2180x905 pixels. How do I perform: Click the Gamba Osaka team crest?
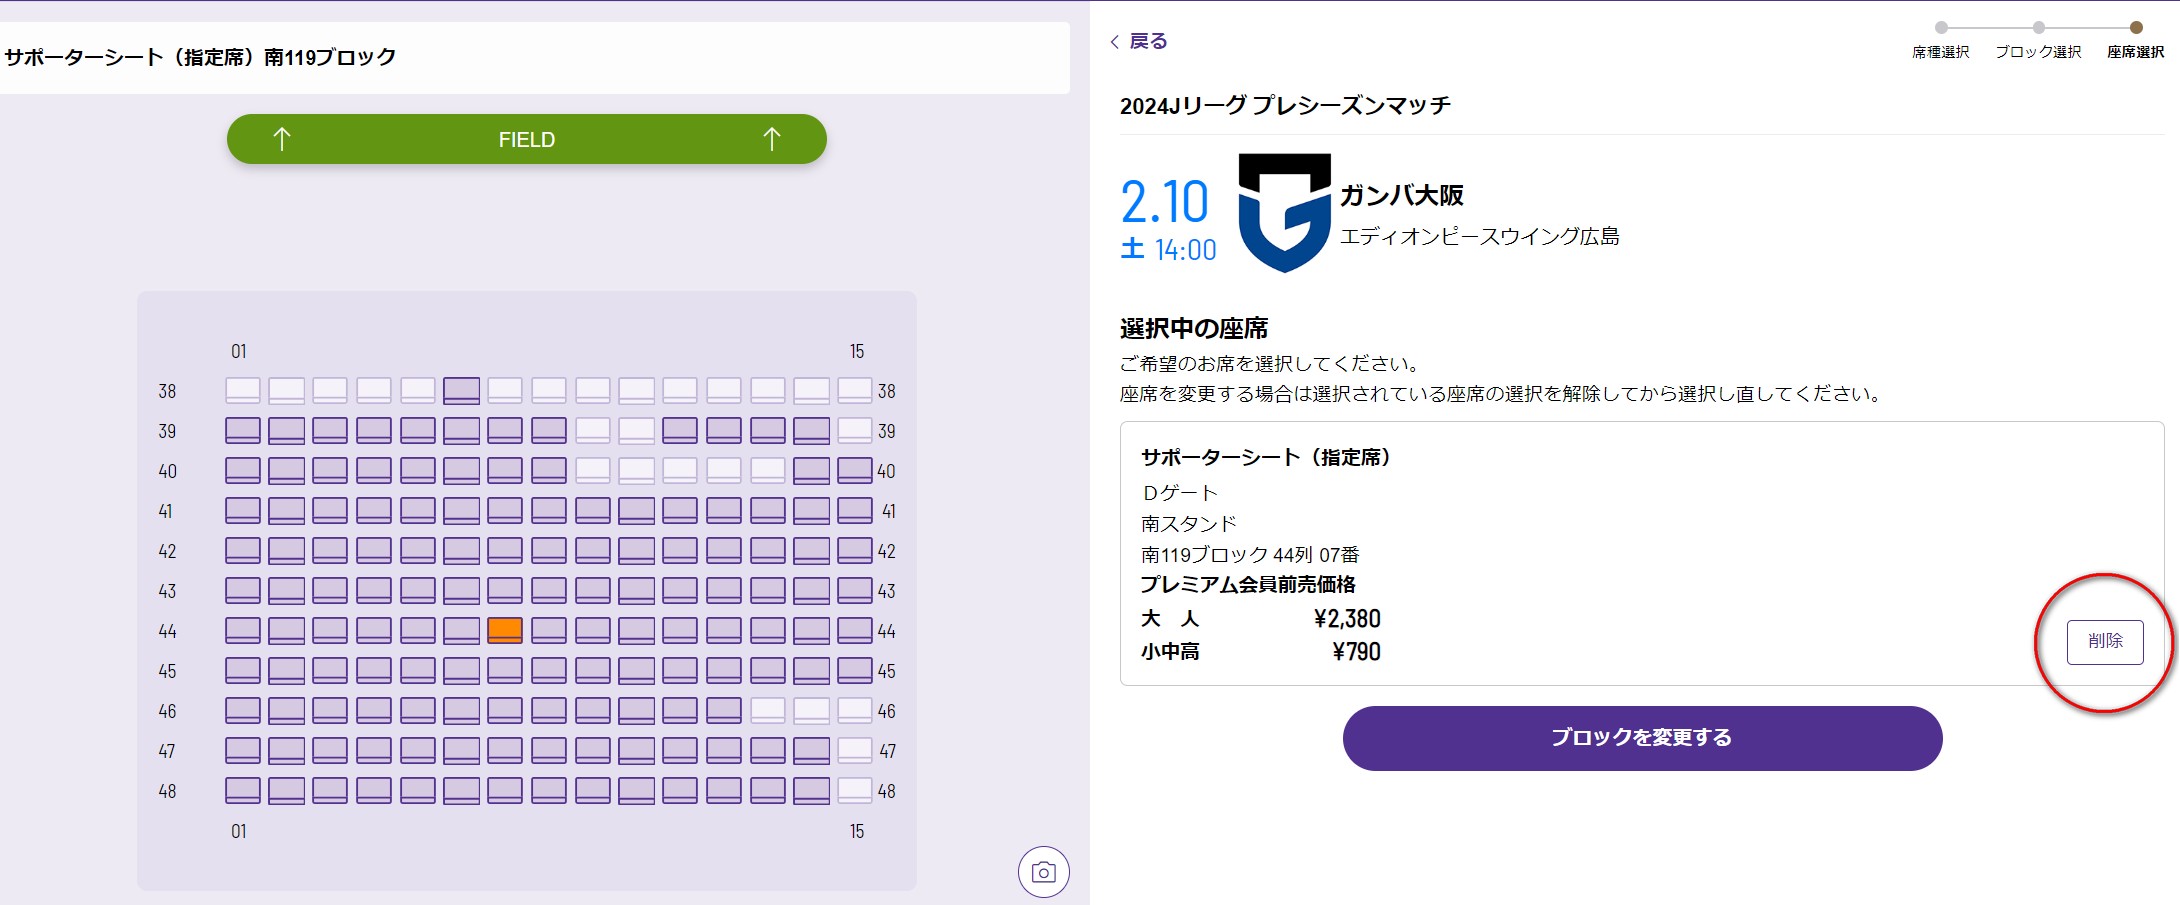1284,213
